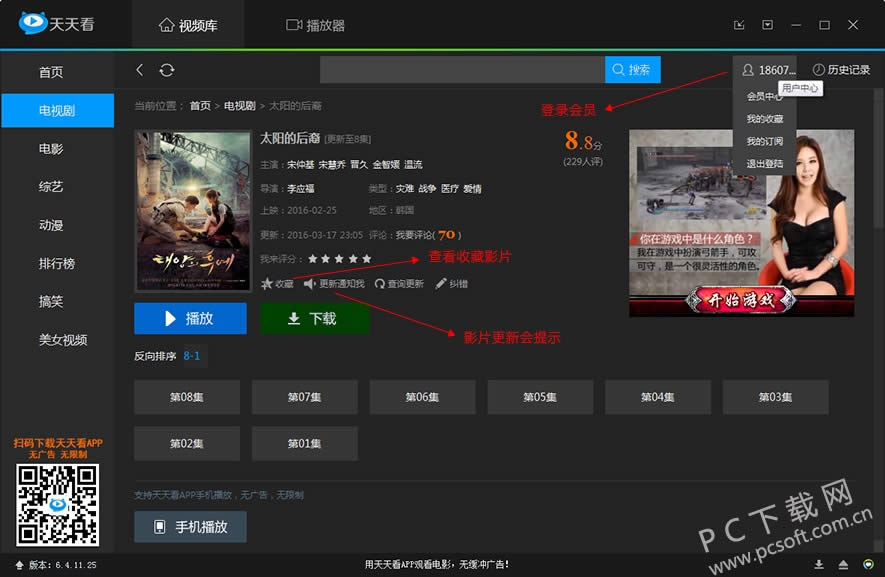Rate with the fifth star

tap(366, 259)
